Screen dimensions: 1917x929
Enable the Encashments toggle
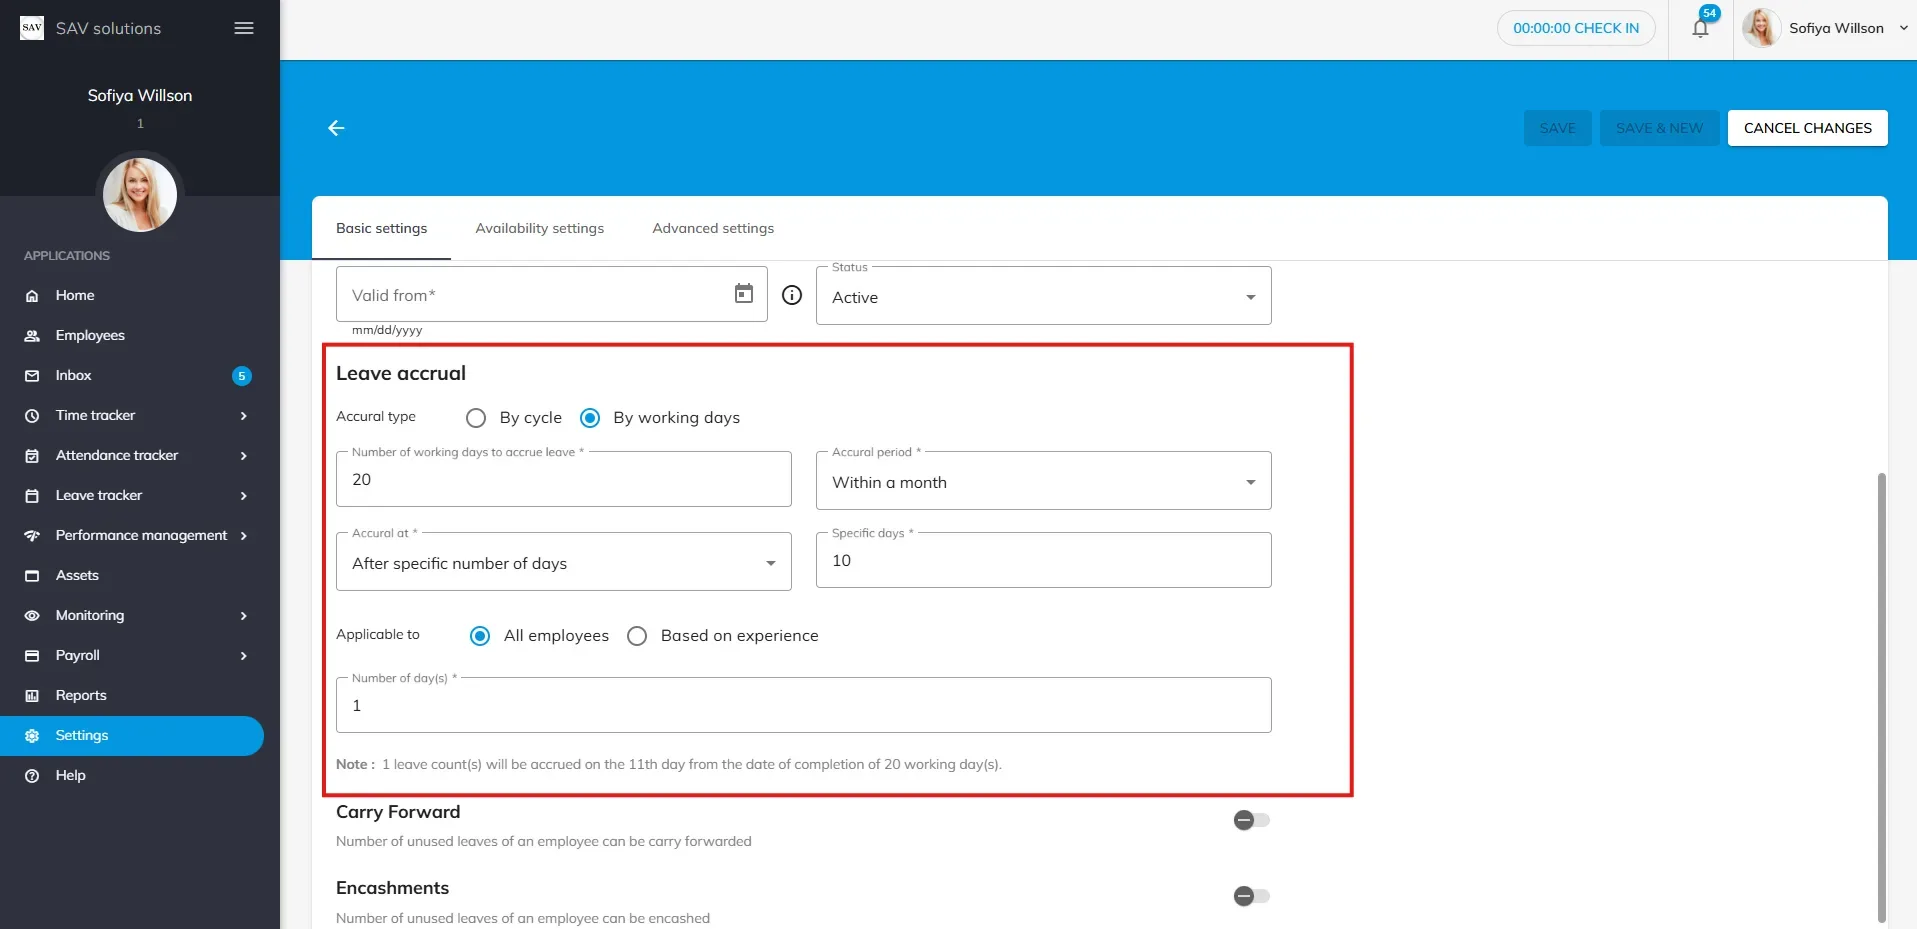point(1251,896)
